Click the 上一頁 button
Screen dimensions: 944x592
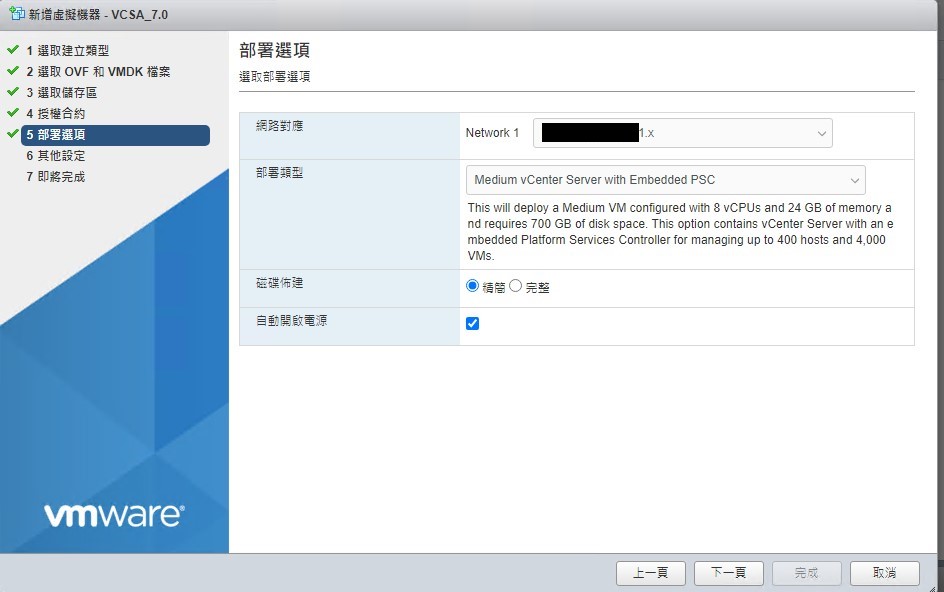tap(651, 573)
